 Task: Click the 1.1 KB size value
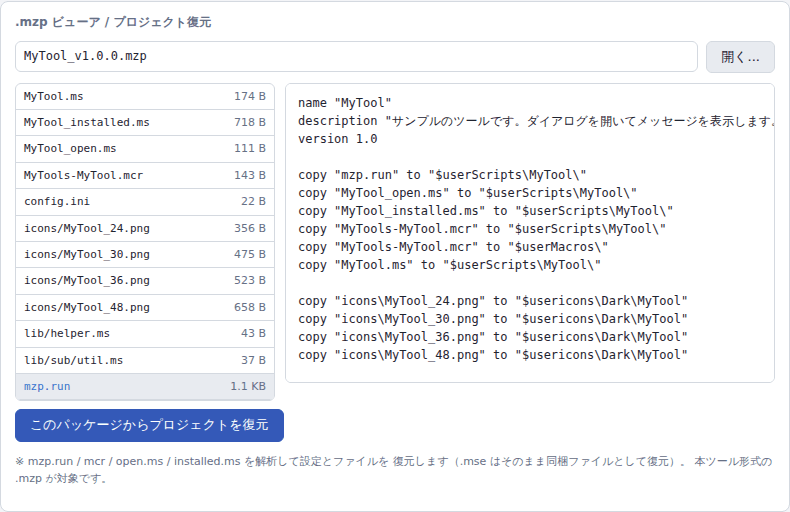click(248, 387)
